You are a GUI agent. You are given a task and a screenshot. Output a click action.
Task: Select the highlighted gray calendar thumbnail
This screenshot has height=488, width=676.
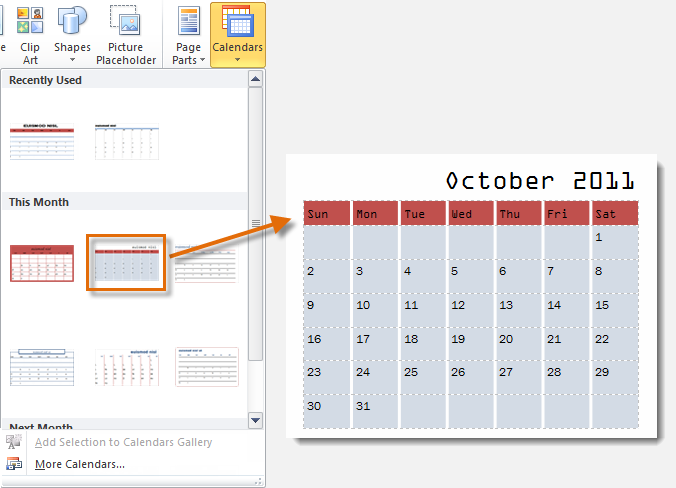pos(126,263)
